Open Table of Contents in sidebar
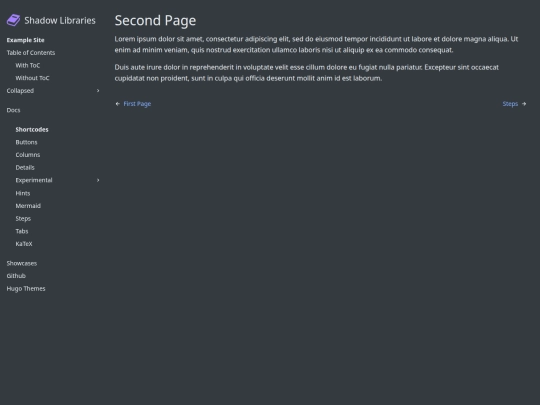This screenshot has height=405, width=540. pyautogui.click(x=31, y=53)
